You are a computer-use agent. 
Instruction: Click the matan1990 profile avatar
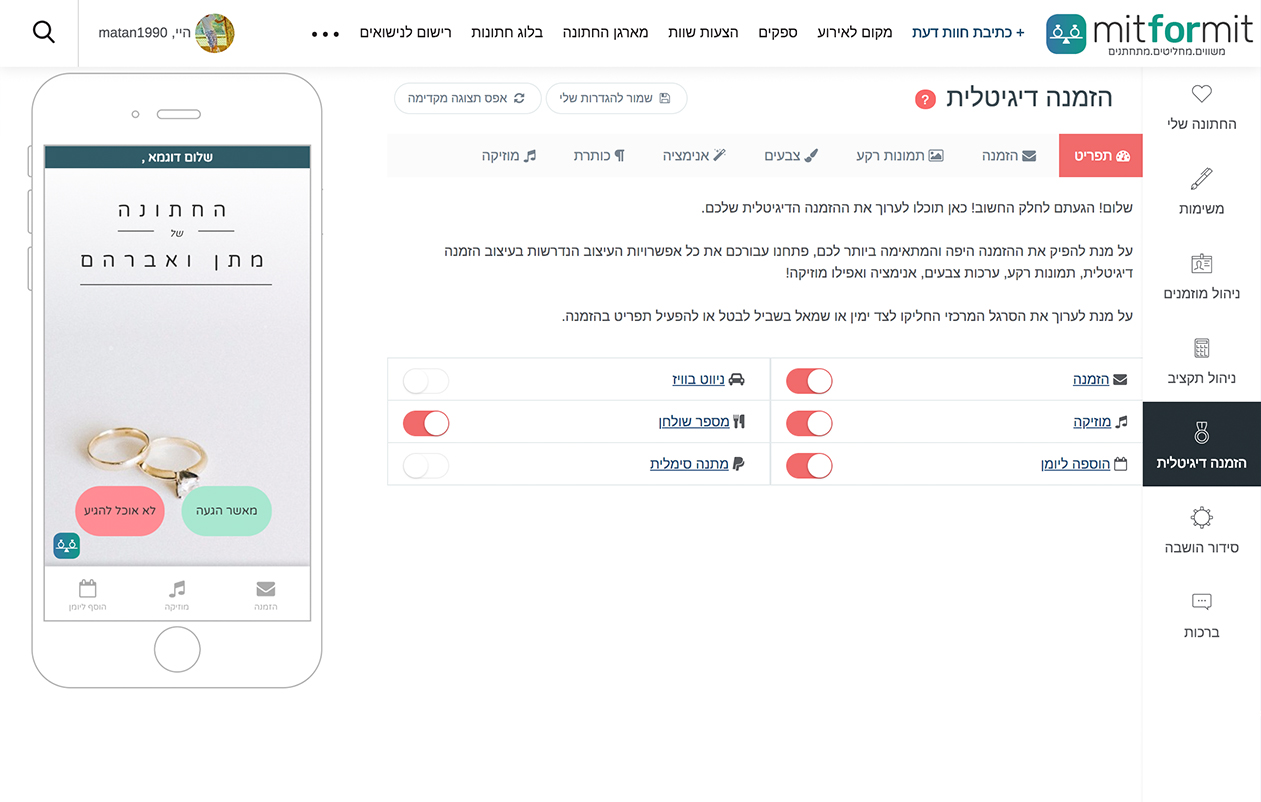215,33
